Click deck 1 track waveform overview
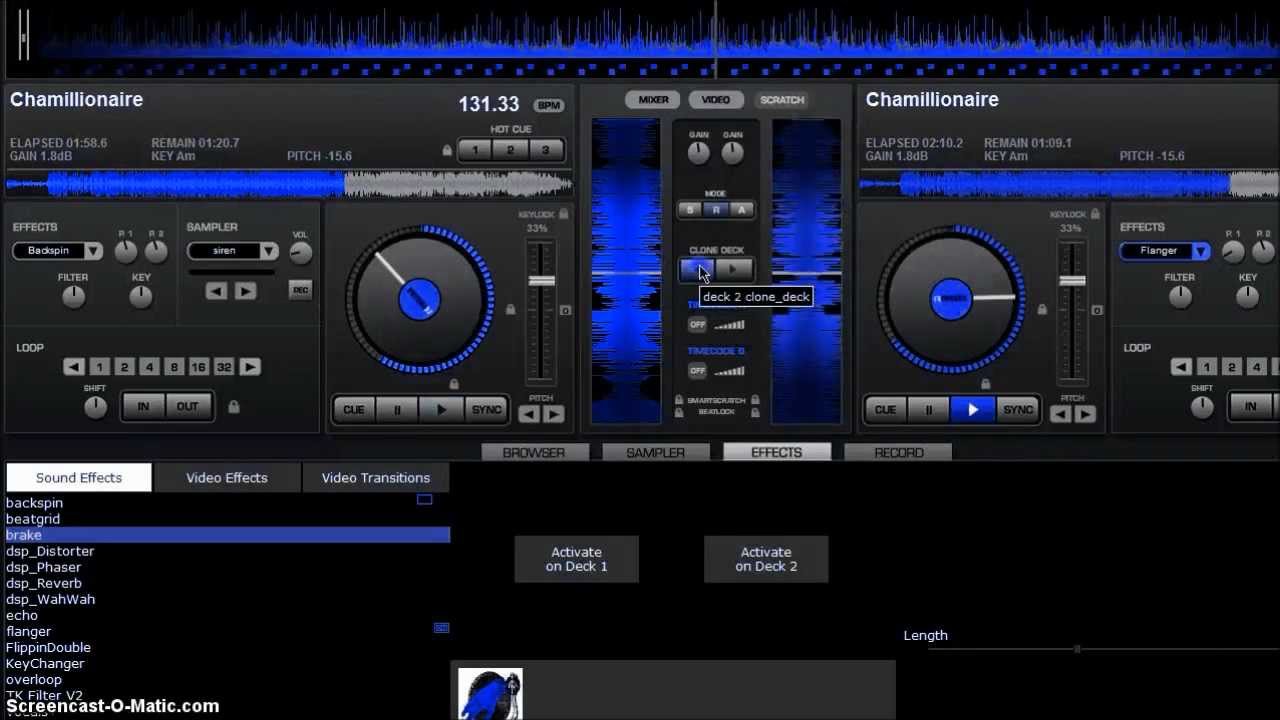The height and width of the screenshot is (720, 1280). (289, 184)
